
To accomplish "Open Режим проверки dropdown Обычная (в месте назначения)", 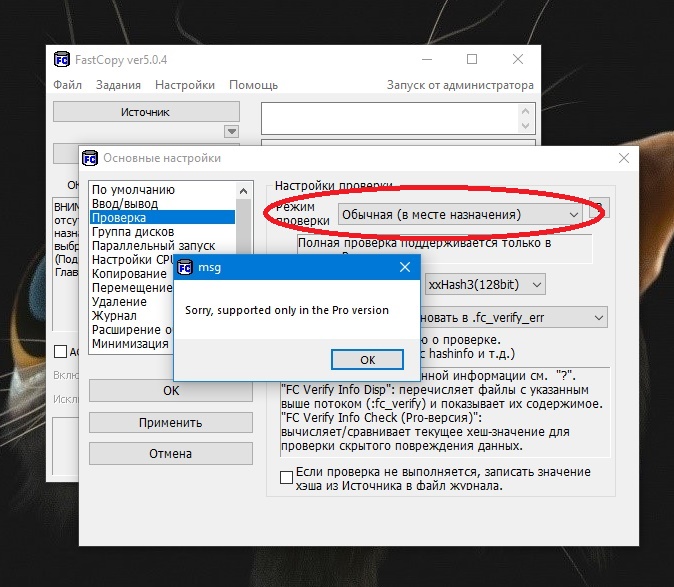I will (460, 214).
